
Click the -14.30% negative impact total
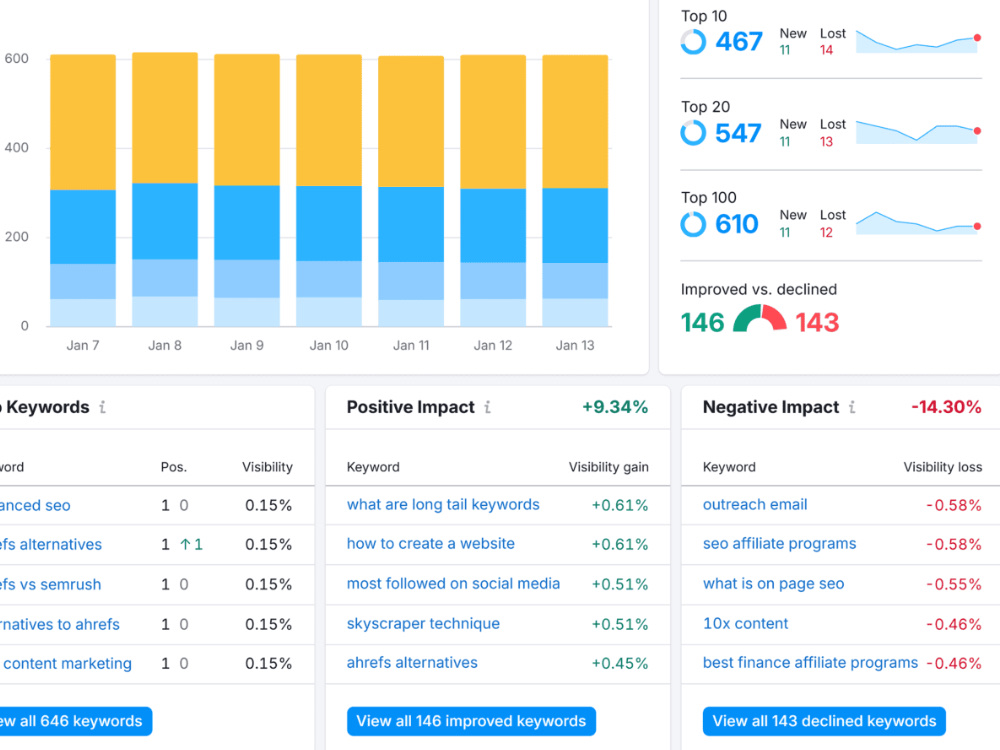pyautogui.click(x=946, y=407)
